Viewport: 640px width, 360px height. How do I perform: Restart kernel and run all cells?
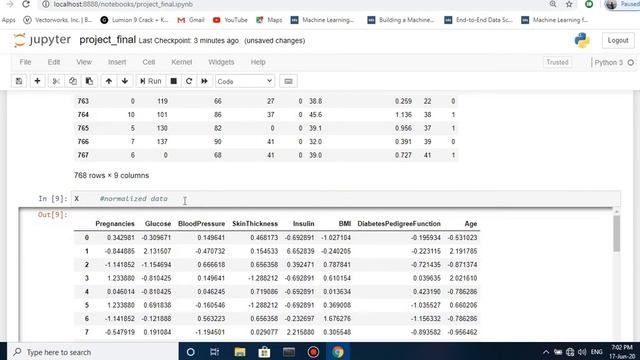[x=204, y=81]
